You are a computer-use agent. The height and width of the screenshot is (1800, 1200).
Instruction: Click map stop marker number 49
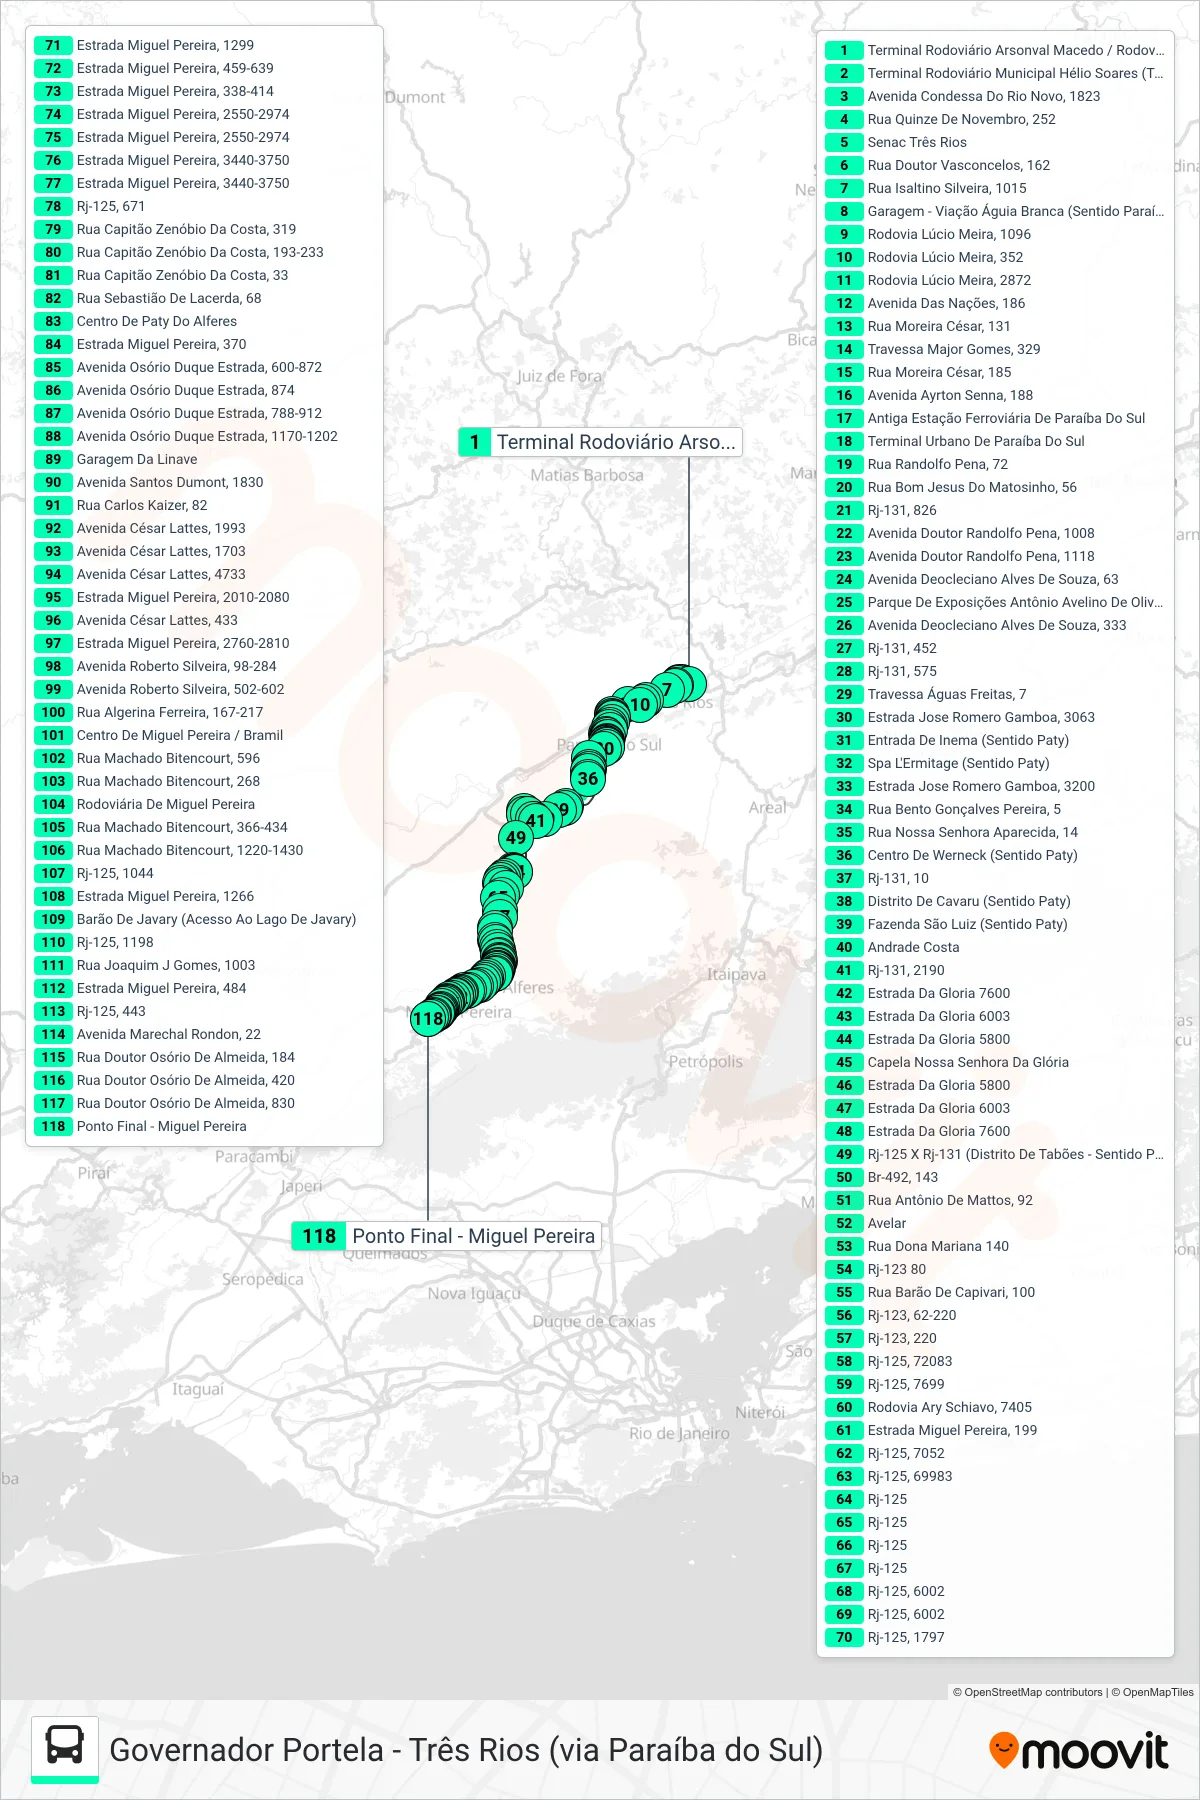click(x=516, y=838)
